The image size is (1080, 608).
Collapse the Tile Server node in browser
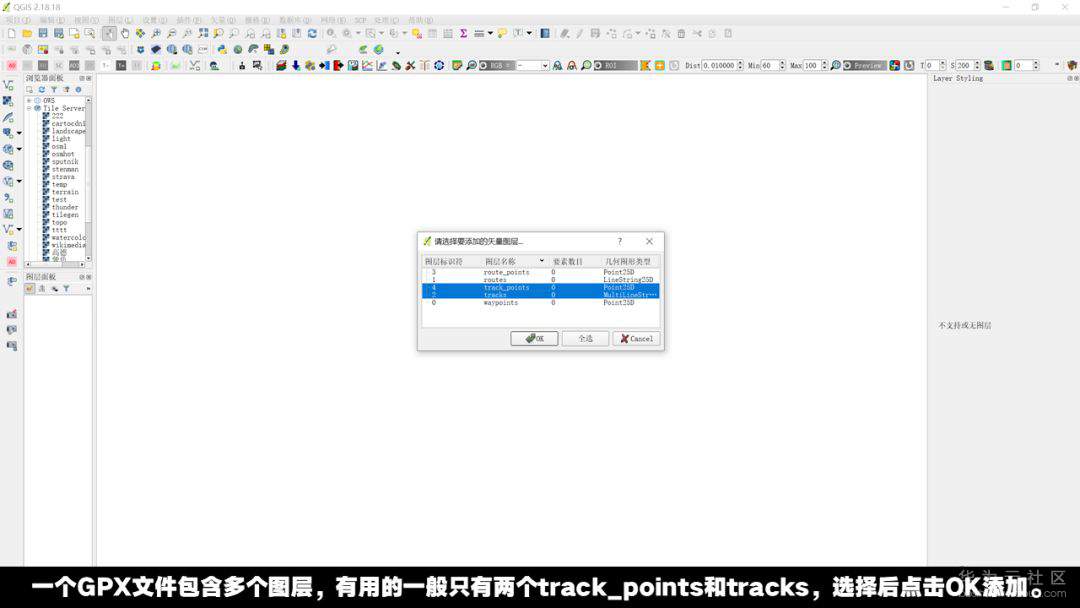(29, 108)
